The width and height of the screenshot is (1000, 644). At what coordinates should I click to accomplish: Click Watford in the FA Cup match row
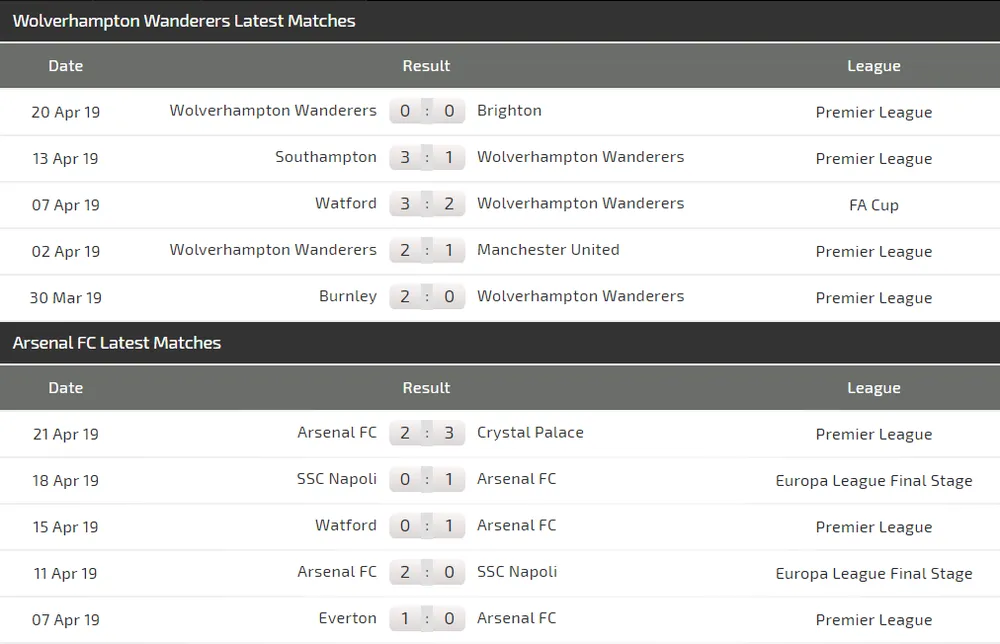[346, 204]
